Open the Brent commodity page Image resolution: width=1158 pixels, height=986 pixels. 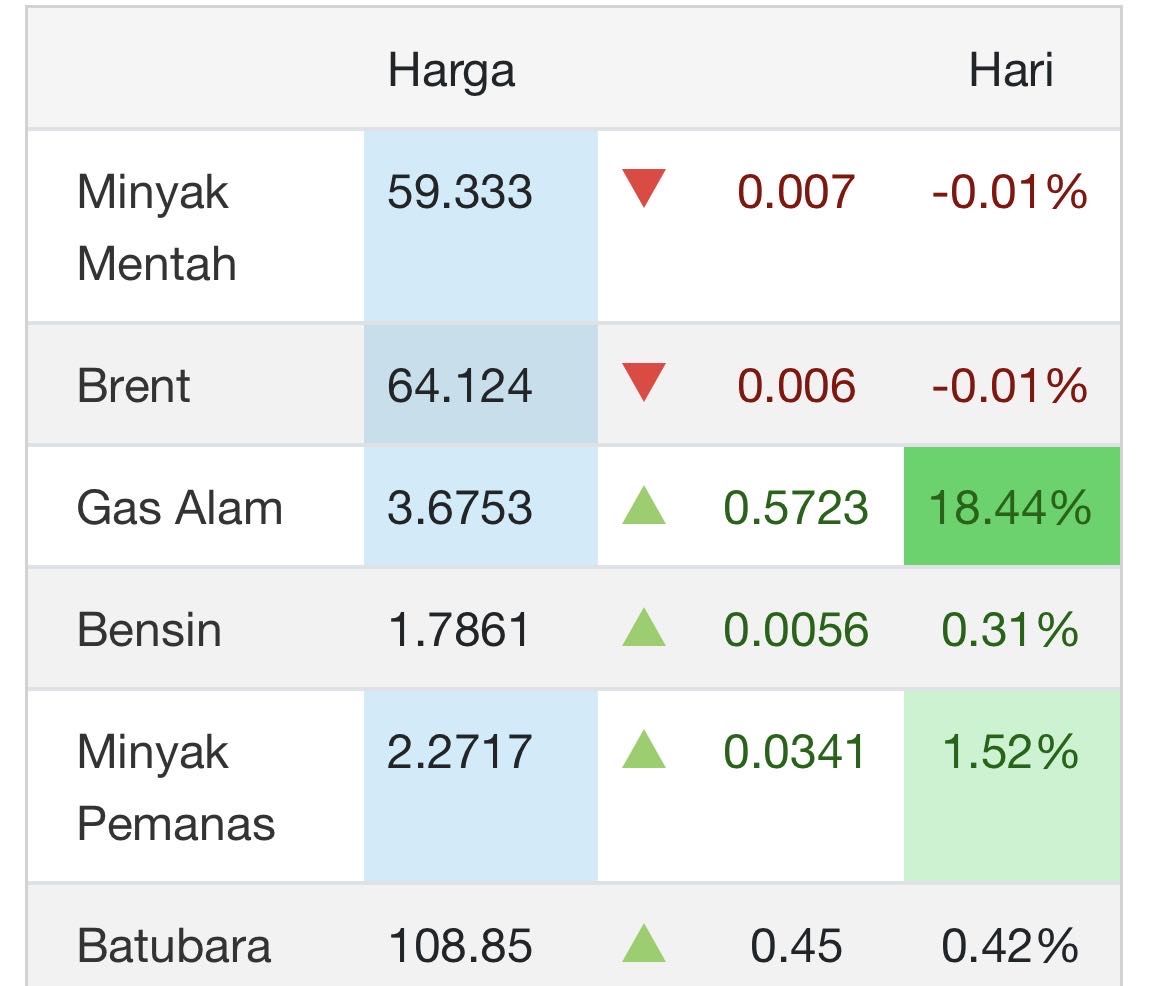point(133,386)
